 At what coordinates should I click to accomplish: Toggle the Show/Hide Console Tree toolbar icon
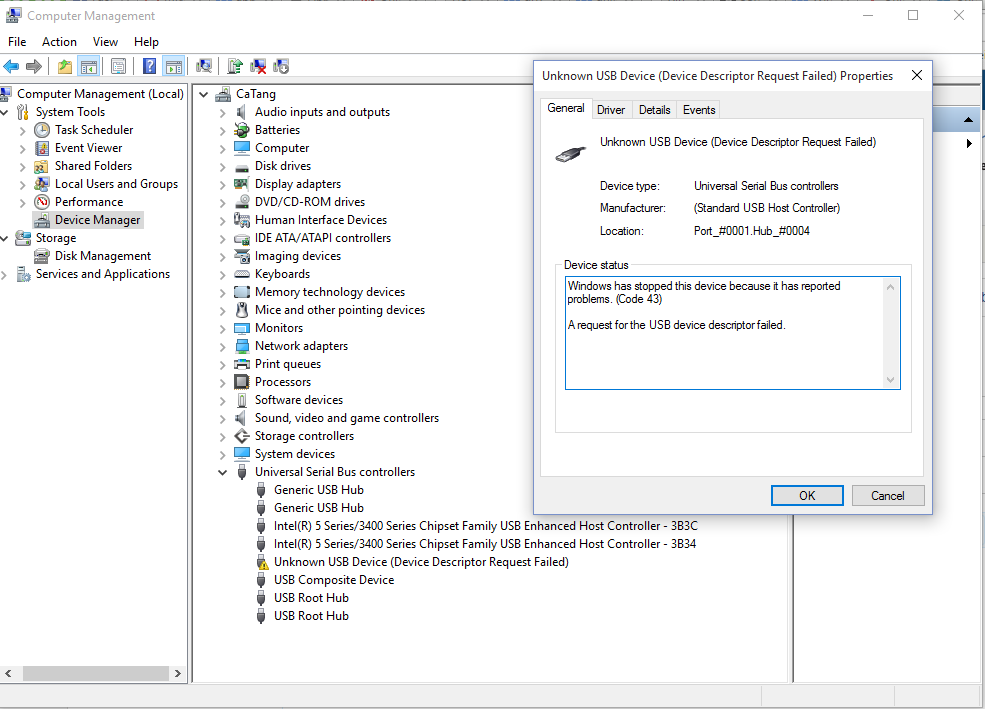89,67
